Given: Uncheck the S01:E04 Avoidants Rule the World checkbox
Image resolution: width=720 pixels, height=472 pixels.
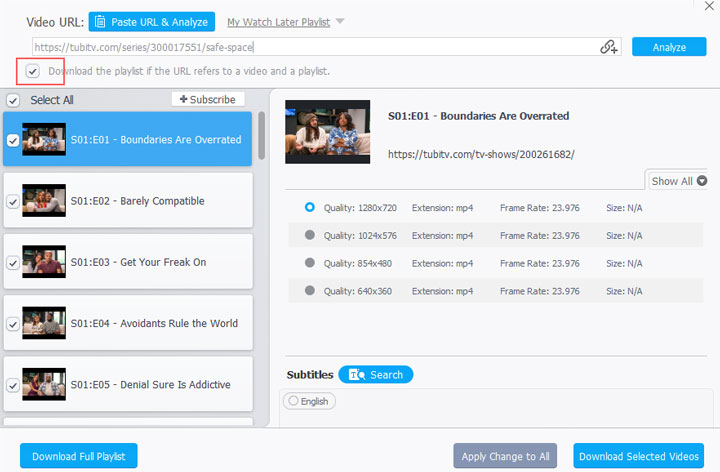Looking at the screenshot, I should pos(13,324).
